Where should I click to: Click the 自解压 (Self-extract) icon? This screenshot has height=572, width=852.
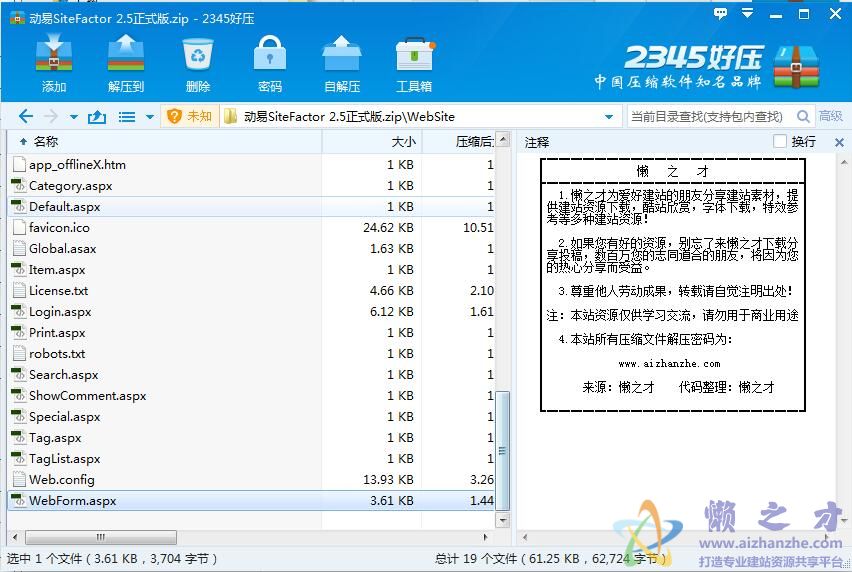[x=342, y=62]
